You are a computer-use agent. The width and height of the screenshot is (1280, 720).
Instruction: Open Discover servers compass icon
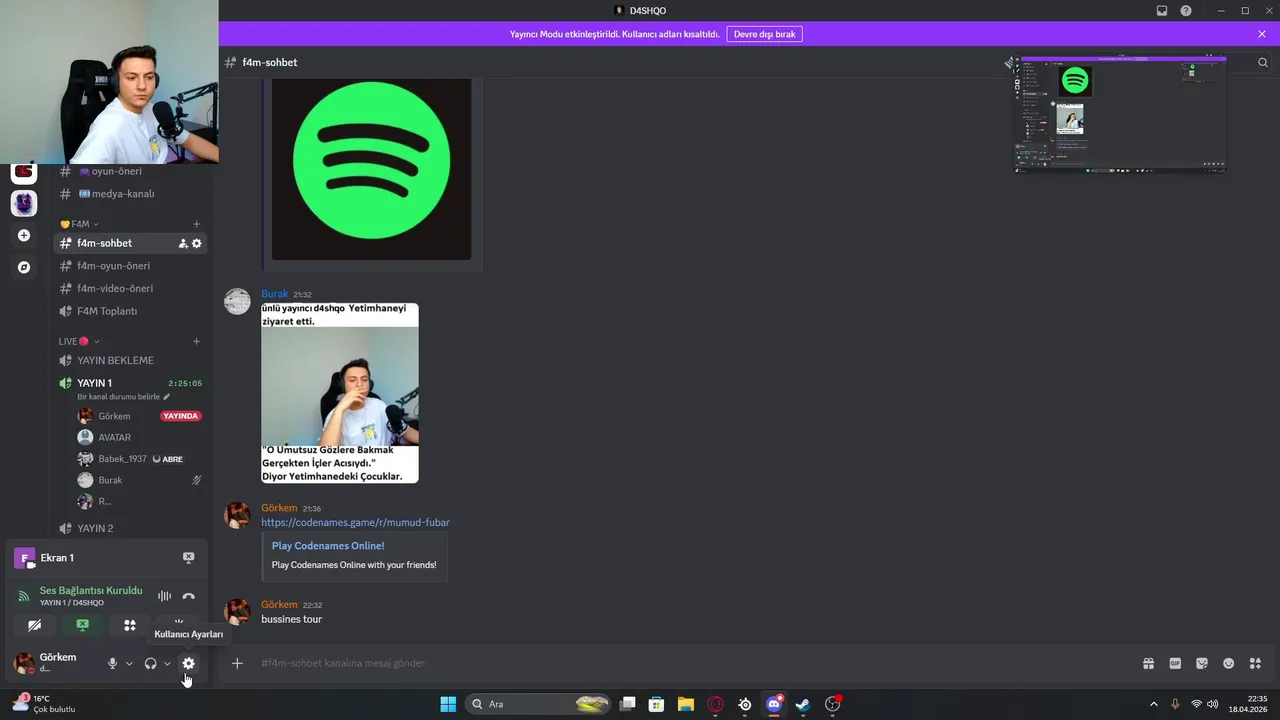pyautogui.click(x=24, y=267)
